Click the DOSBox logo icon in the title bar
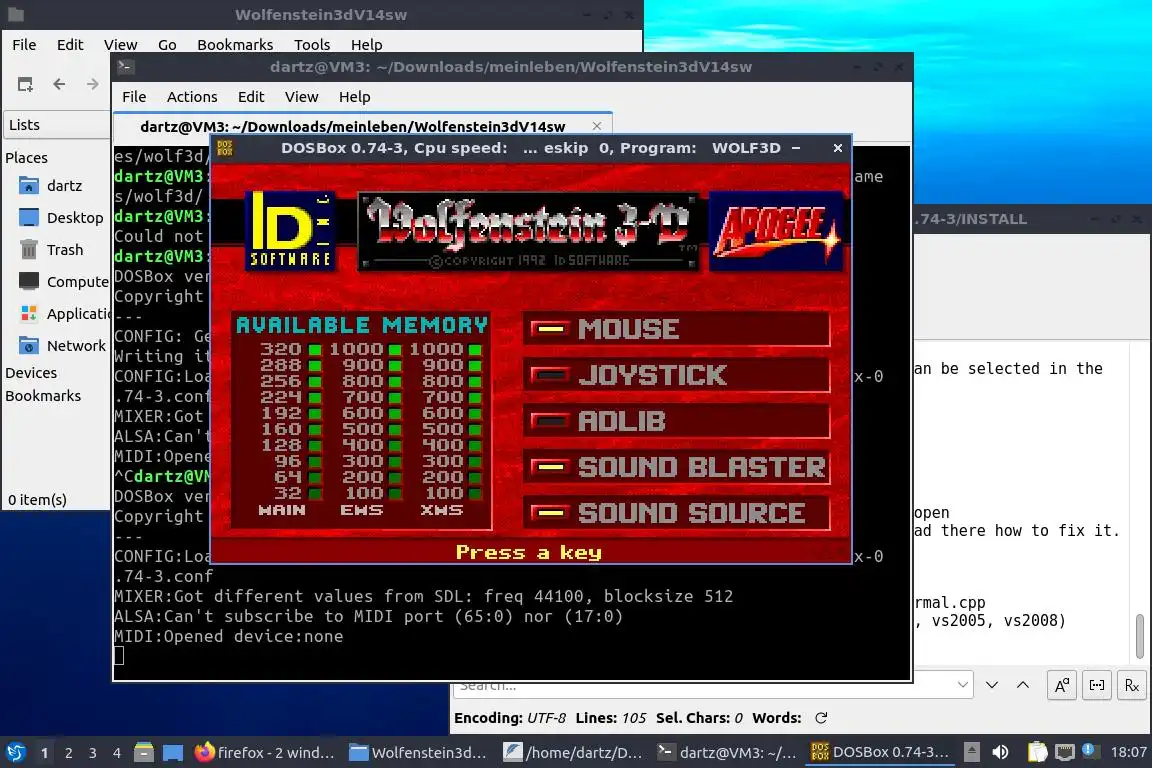 point(225,148)
